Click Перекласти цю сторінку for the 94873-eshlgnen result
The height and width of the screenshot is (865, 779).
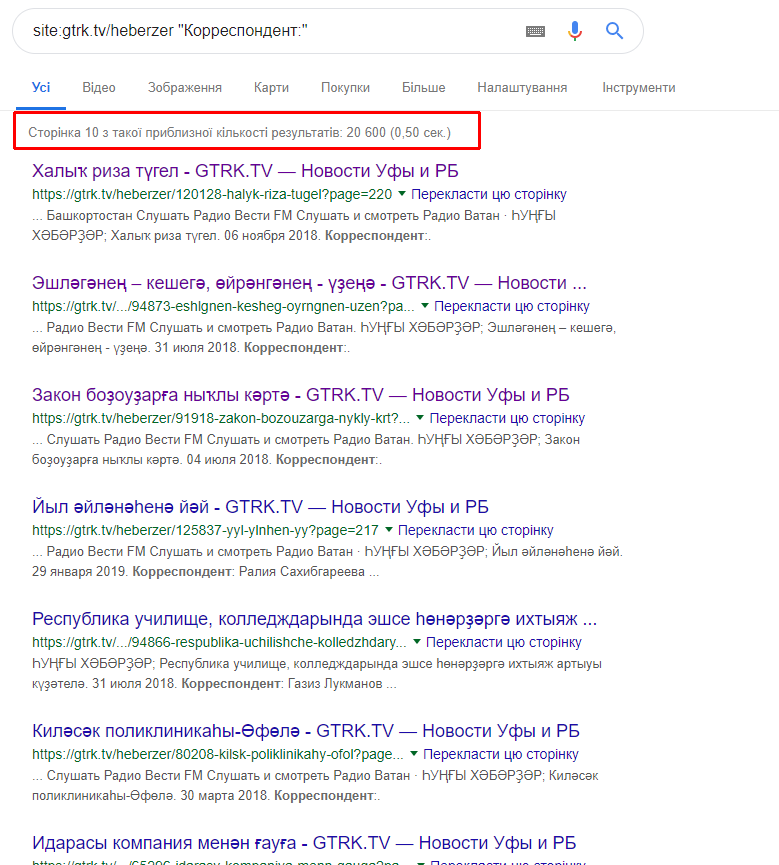(512, 306)
